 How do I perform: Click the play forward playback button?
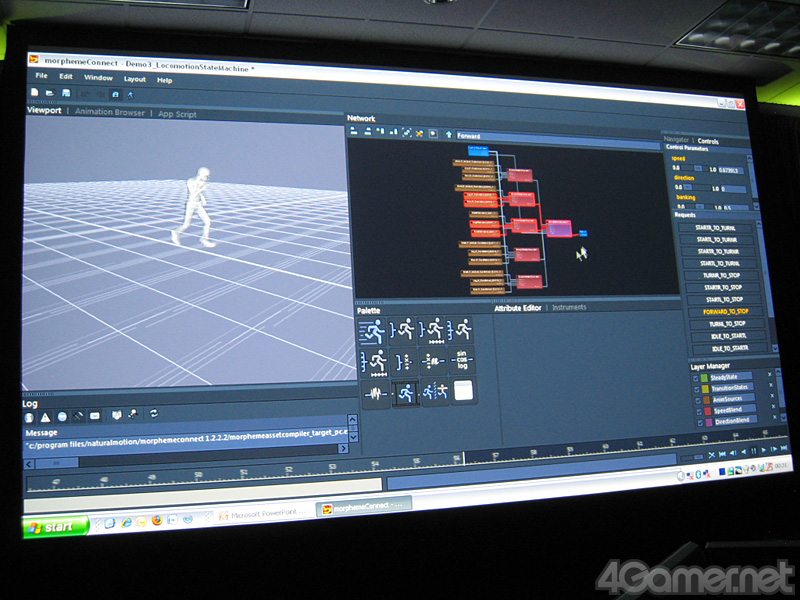coord(764,450)
